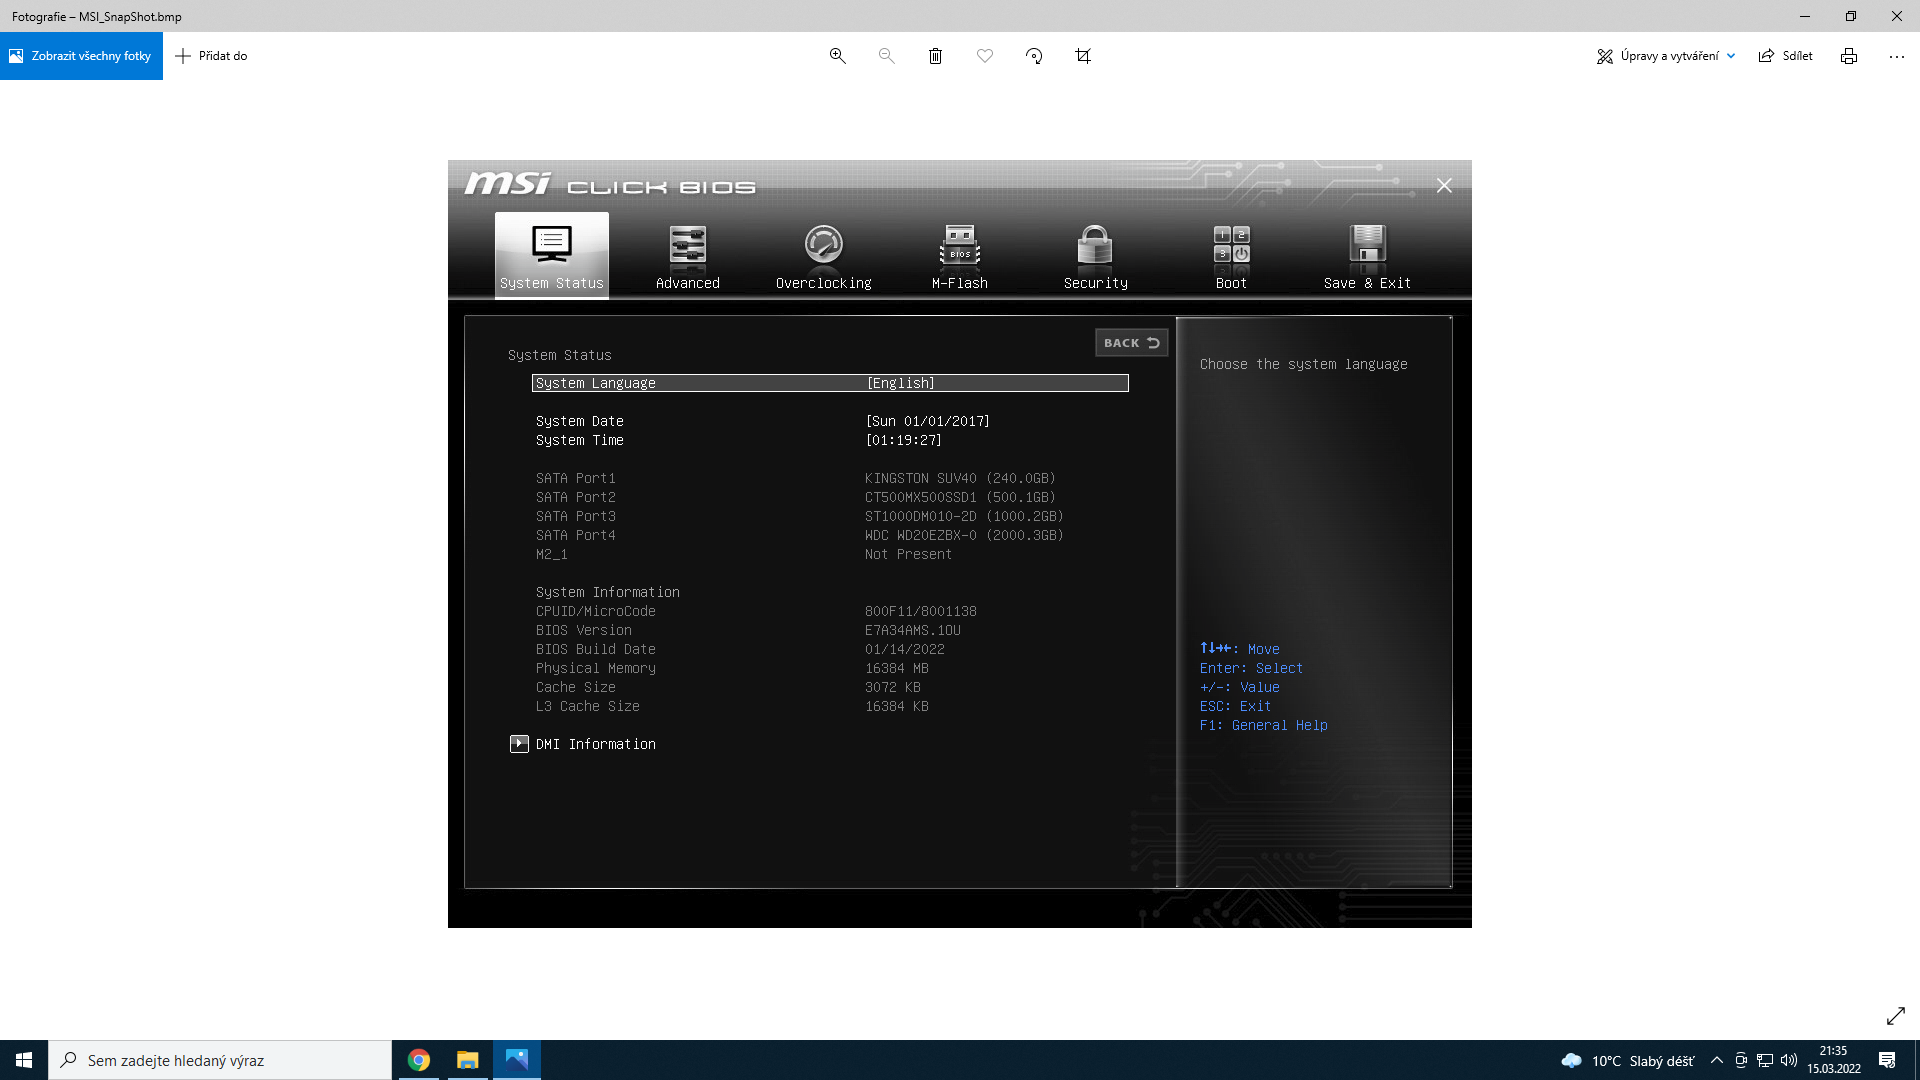Click the zoom out magnifier icon
1920x1080 pixels.
(886, 56)
